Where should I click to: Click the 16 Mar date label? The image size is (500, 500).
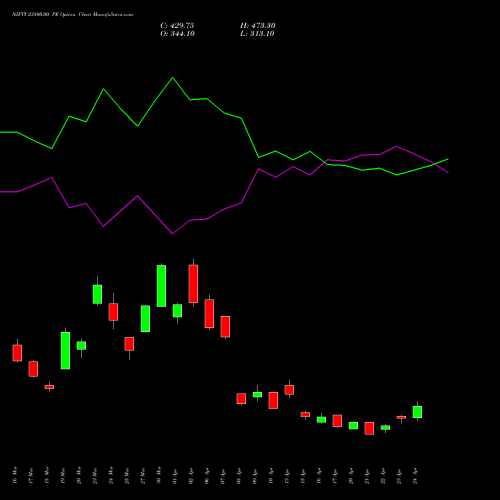point(14,475)
